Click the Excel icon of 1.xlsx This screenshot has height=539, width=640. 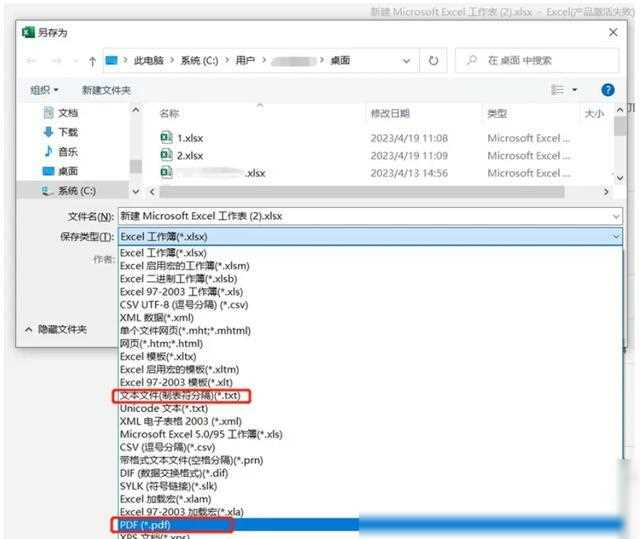166,137
